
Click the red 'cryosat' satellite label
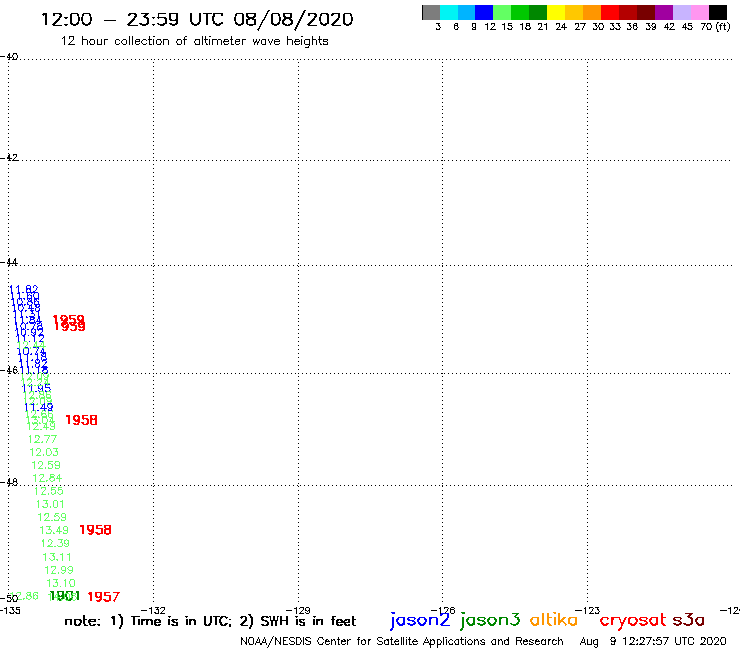633,621
